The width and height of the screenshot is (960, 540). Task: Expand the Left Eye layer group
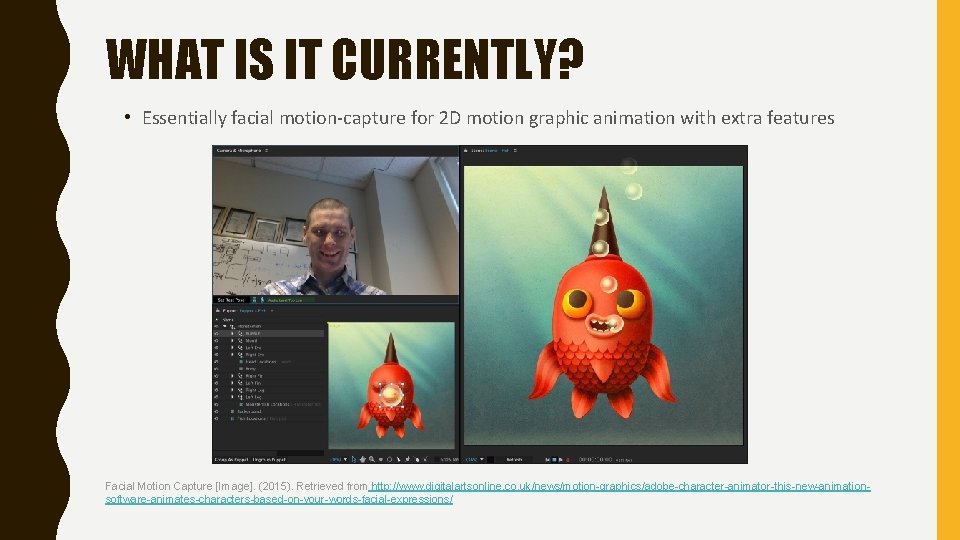tap(232, 348)
